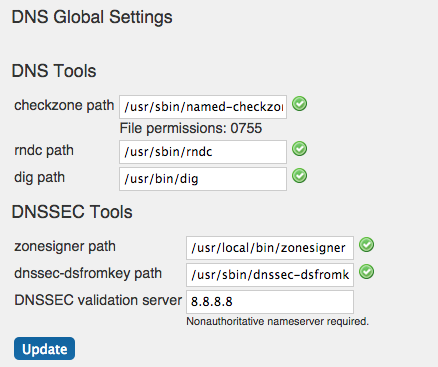Select the rndc path text box

click(x=203, y=152)
